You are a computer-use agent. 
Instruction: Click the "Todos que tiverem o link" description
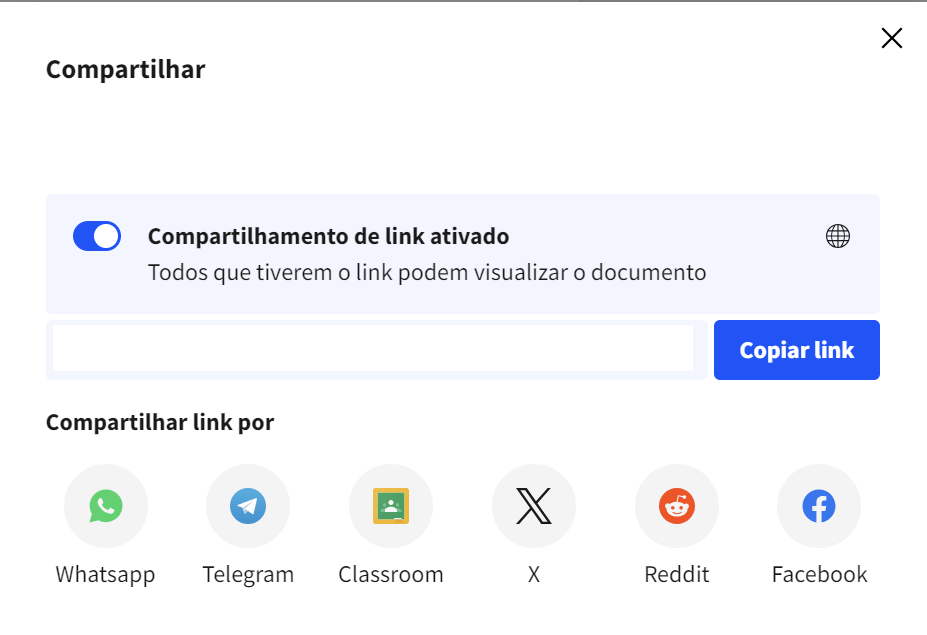coord(427,272)
